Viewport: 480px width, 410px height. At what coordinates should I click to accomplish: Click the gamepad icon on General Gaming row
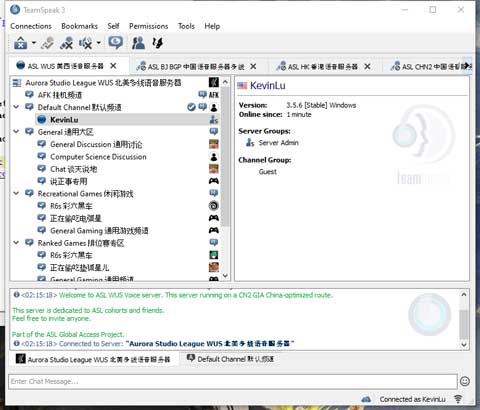(214, 230)
